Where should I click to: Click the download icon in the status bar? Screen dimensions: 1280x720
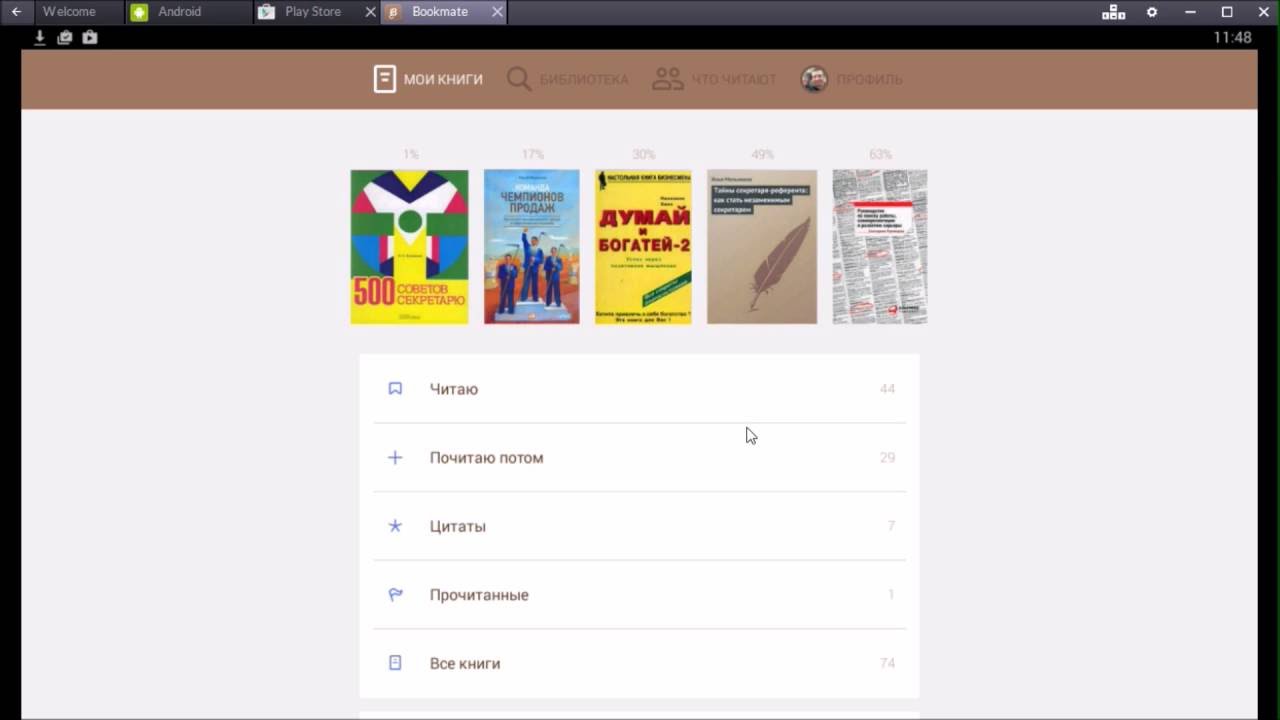(x=40, y=37)
